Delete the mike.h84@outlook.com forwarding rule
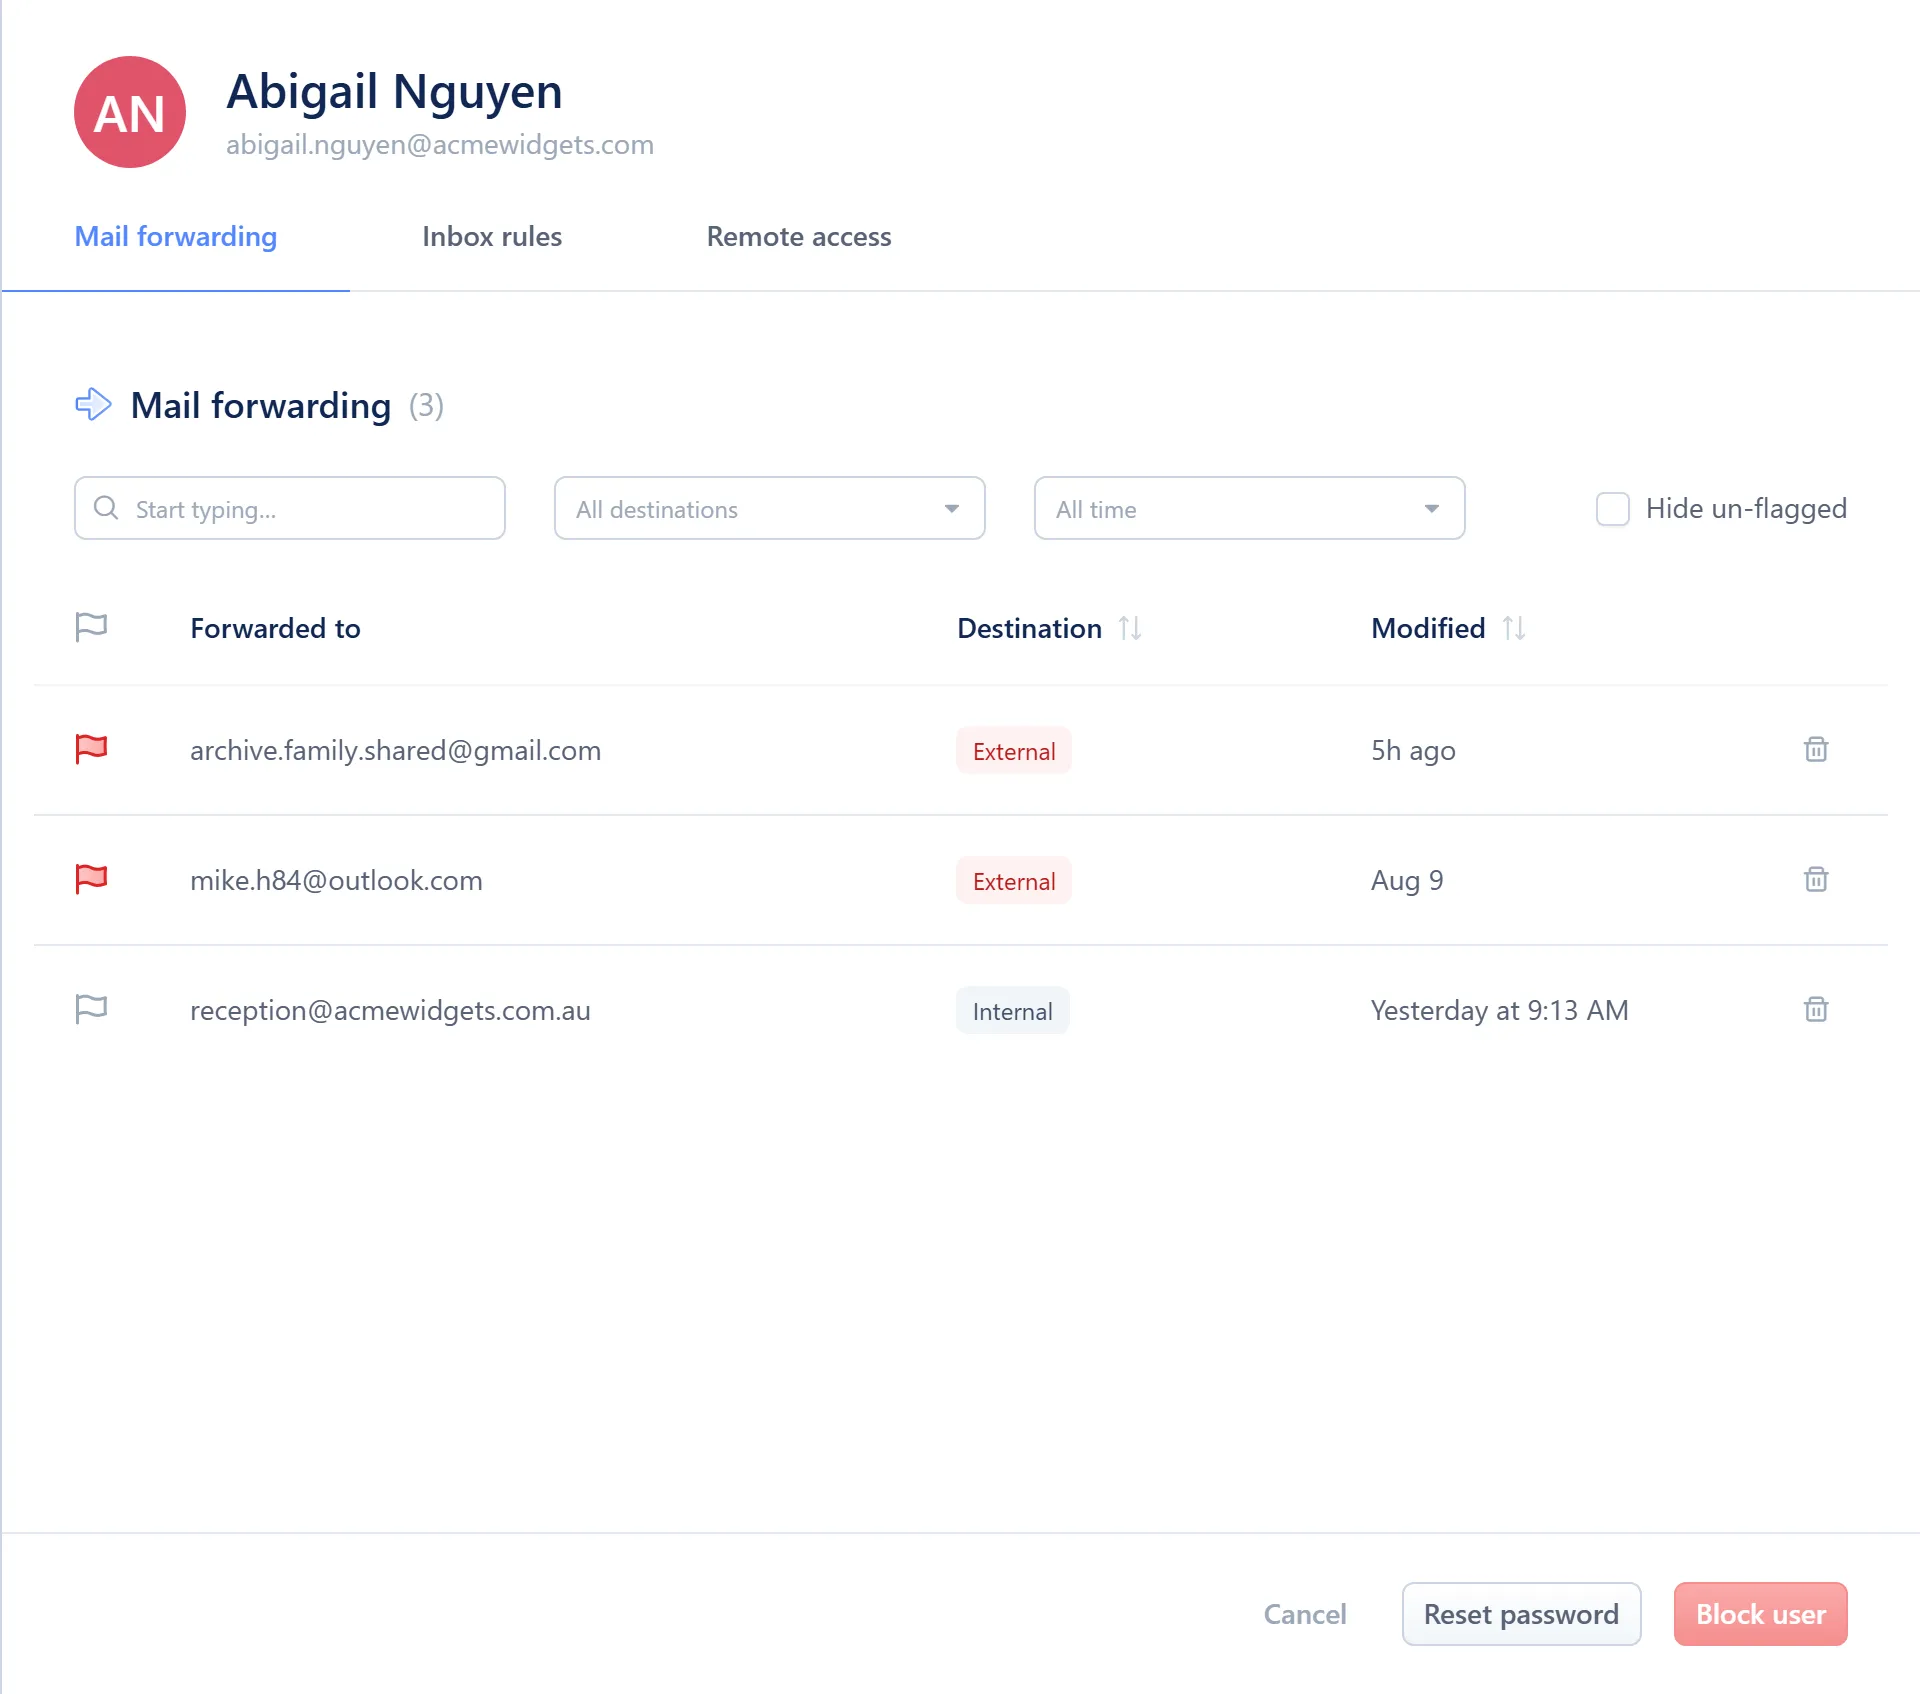Screen dimensions: 1920x1694 [1816, 879]
